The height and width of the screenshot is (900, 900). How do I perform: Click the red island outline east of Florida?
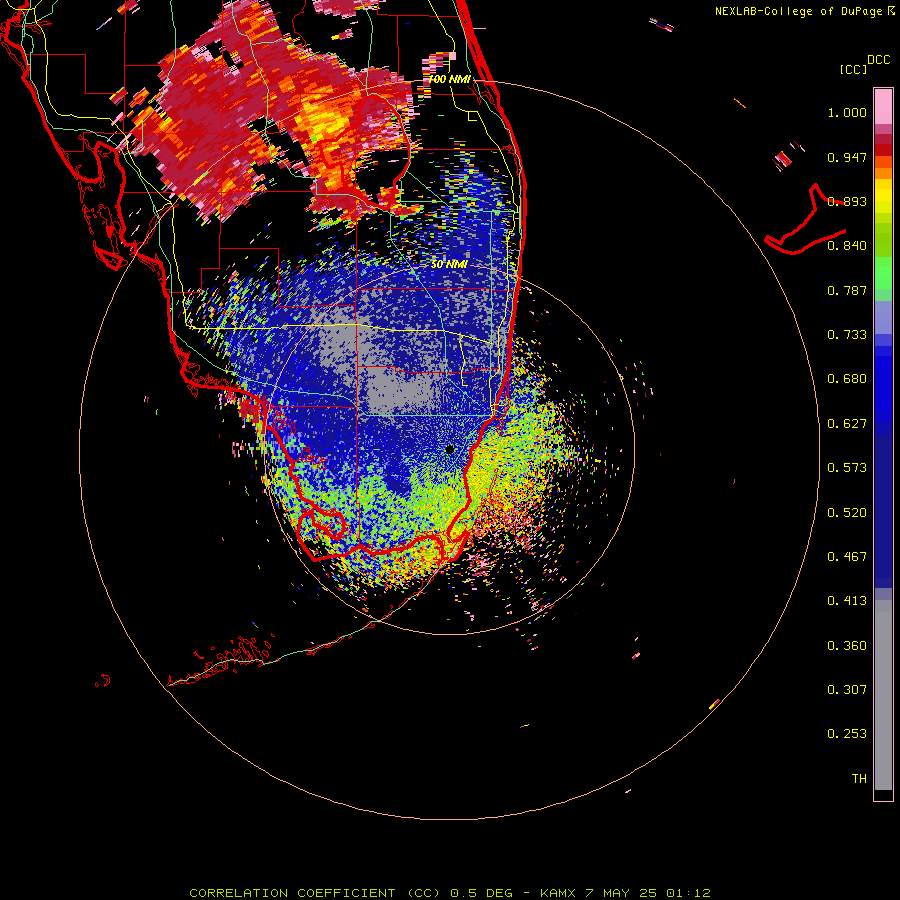[806, 221]
